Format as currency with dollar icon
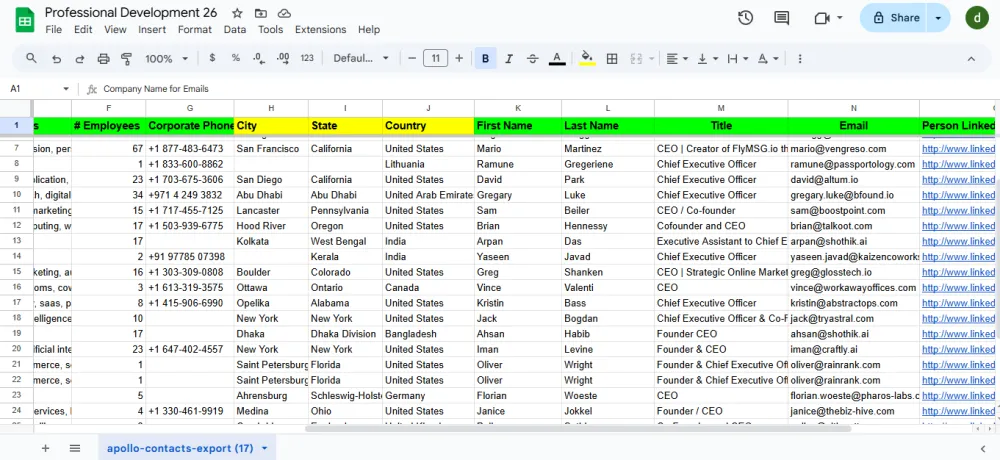1000x460 pixels. tap(212, 58)
